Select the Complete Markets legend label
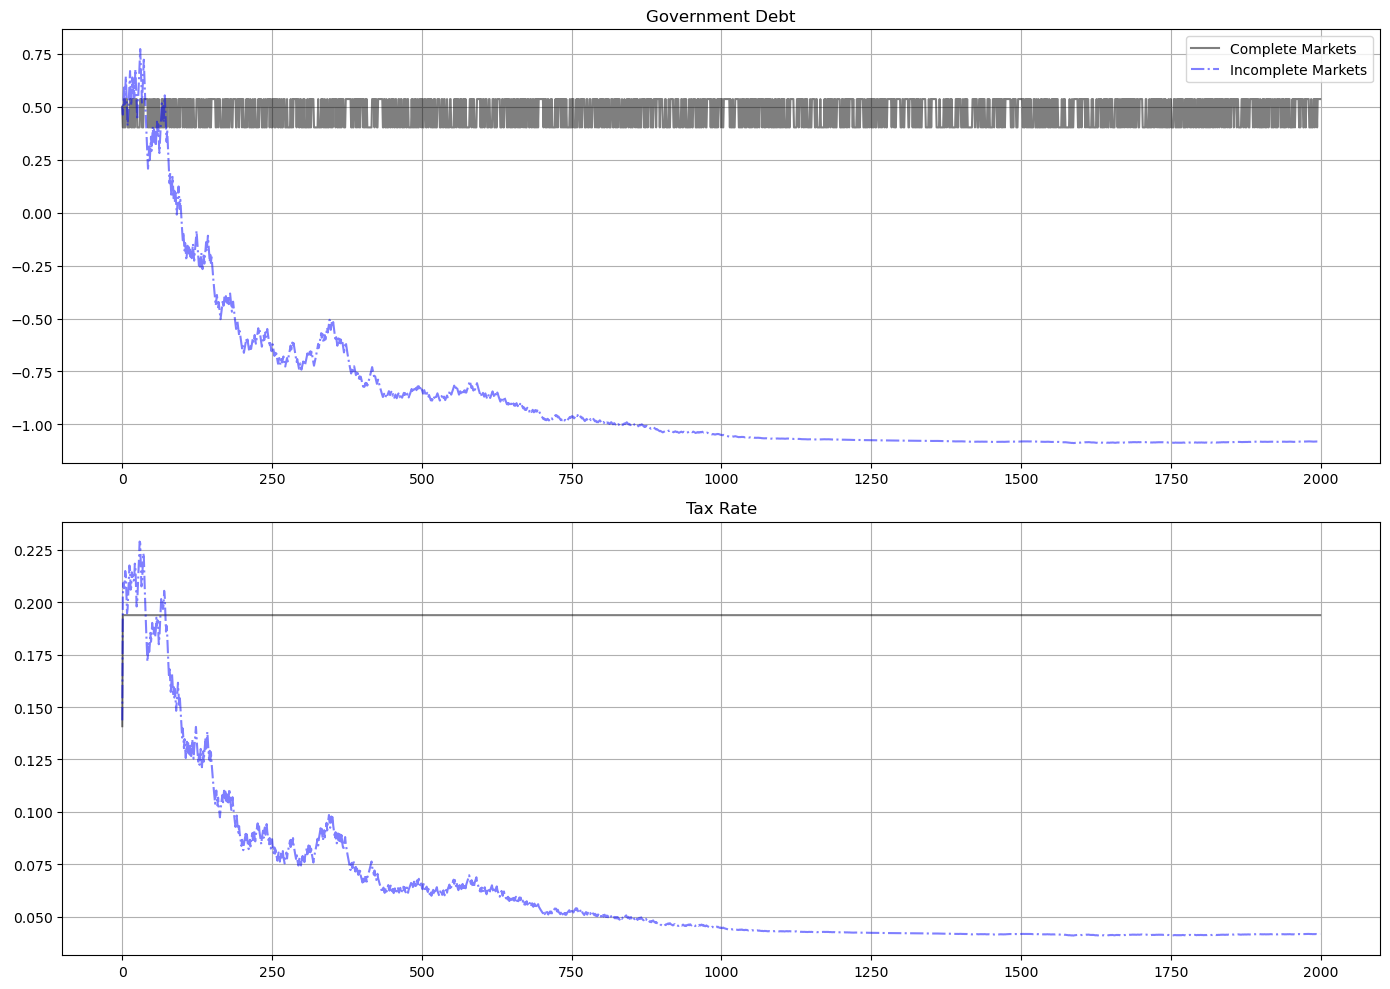The height and width of the screenshot is (989, 1390). click(x=1292, y=49)
